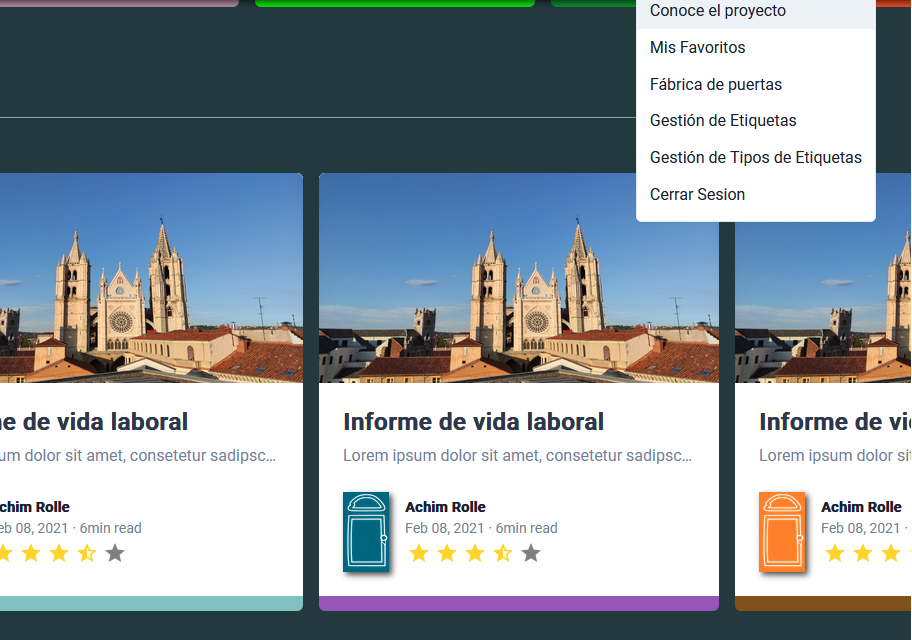Click the half-filled star on left card
Image resolution: width=912 pixels, height=640 pixels.
click(x=87, y=553)
